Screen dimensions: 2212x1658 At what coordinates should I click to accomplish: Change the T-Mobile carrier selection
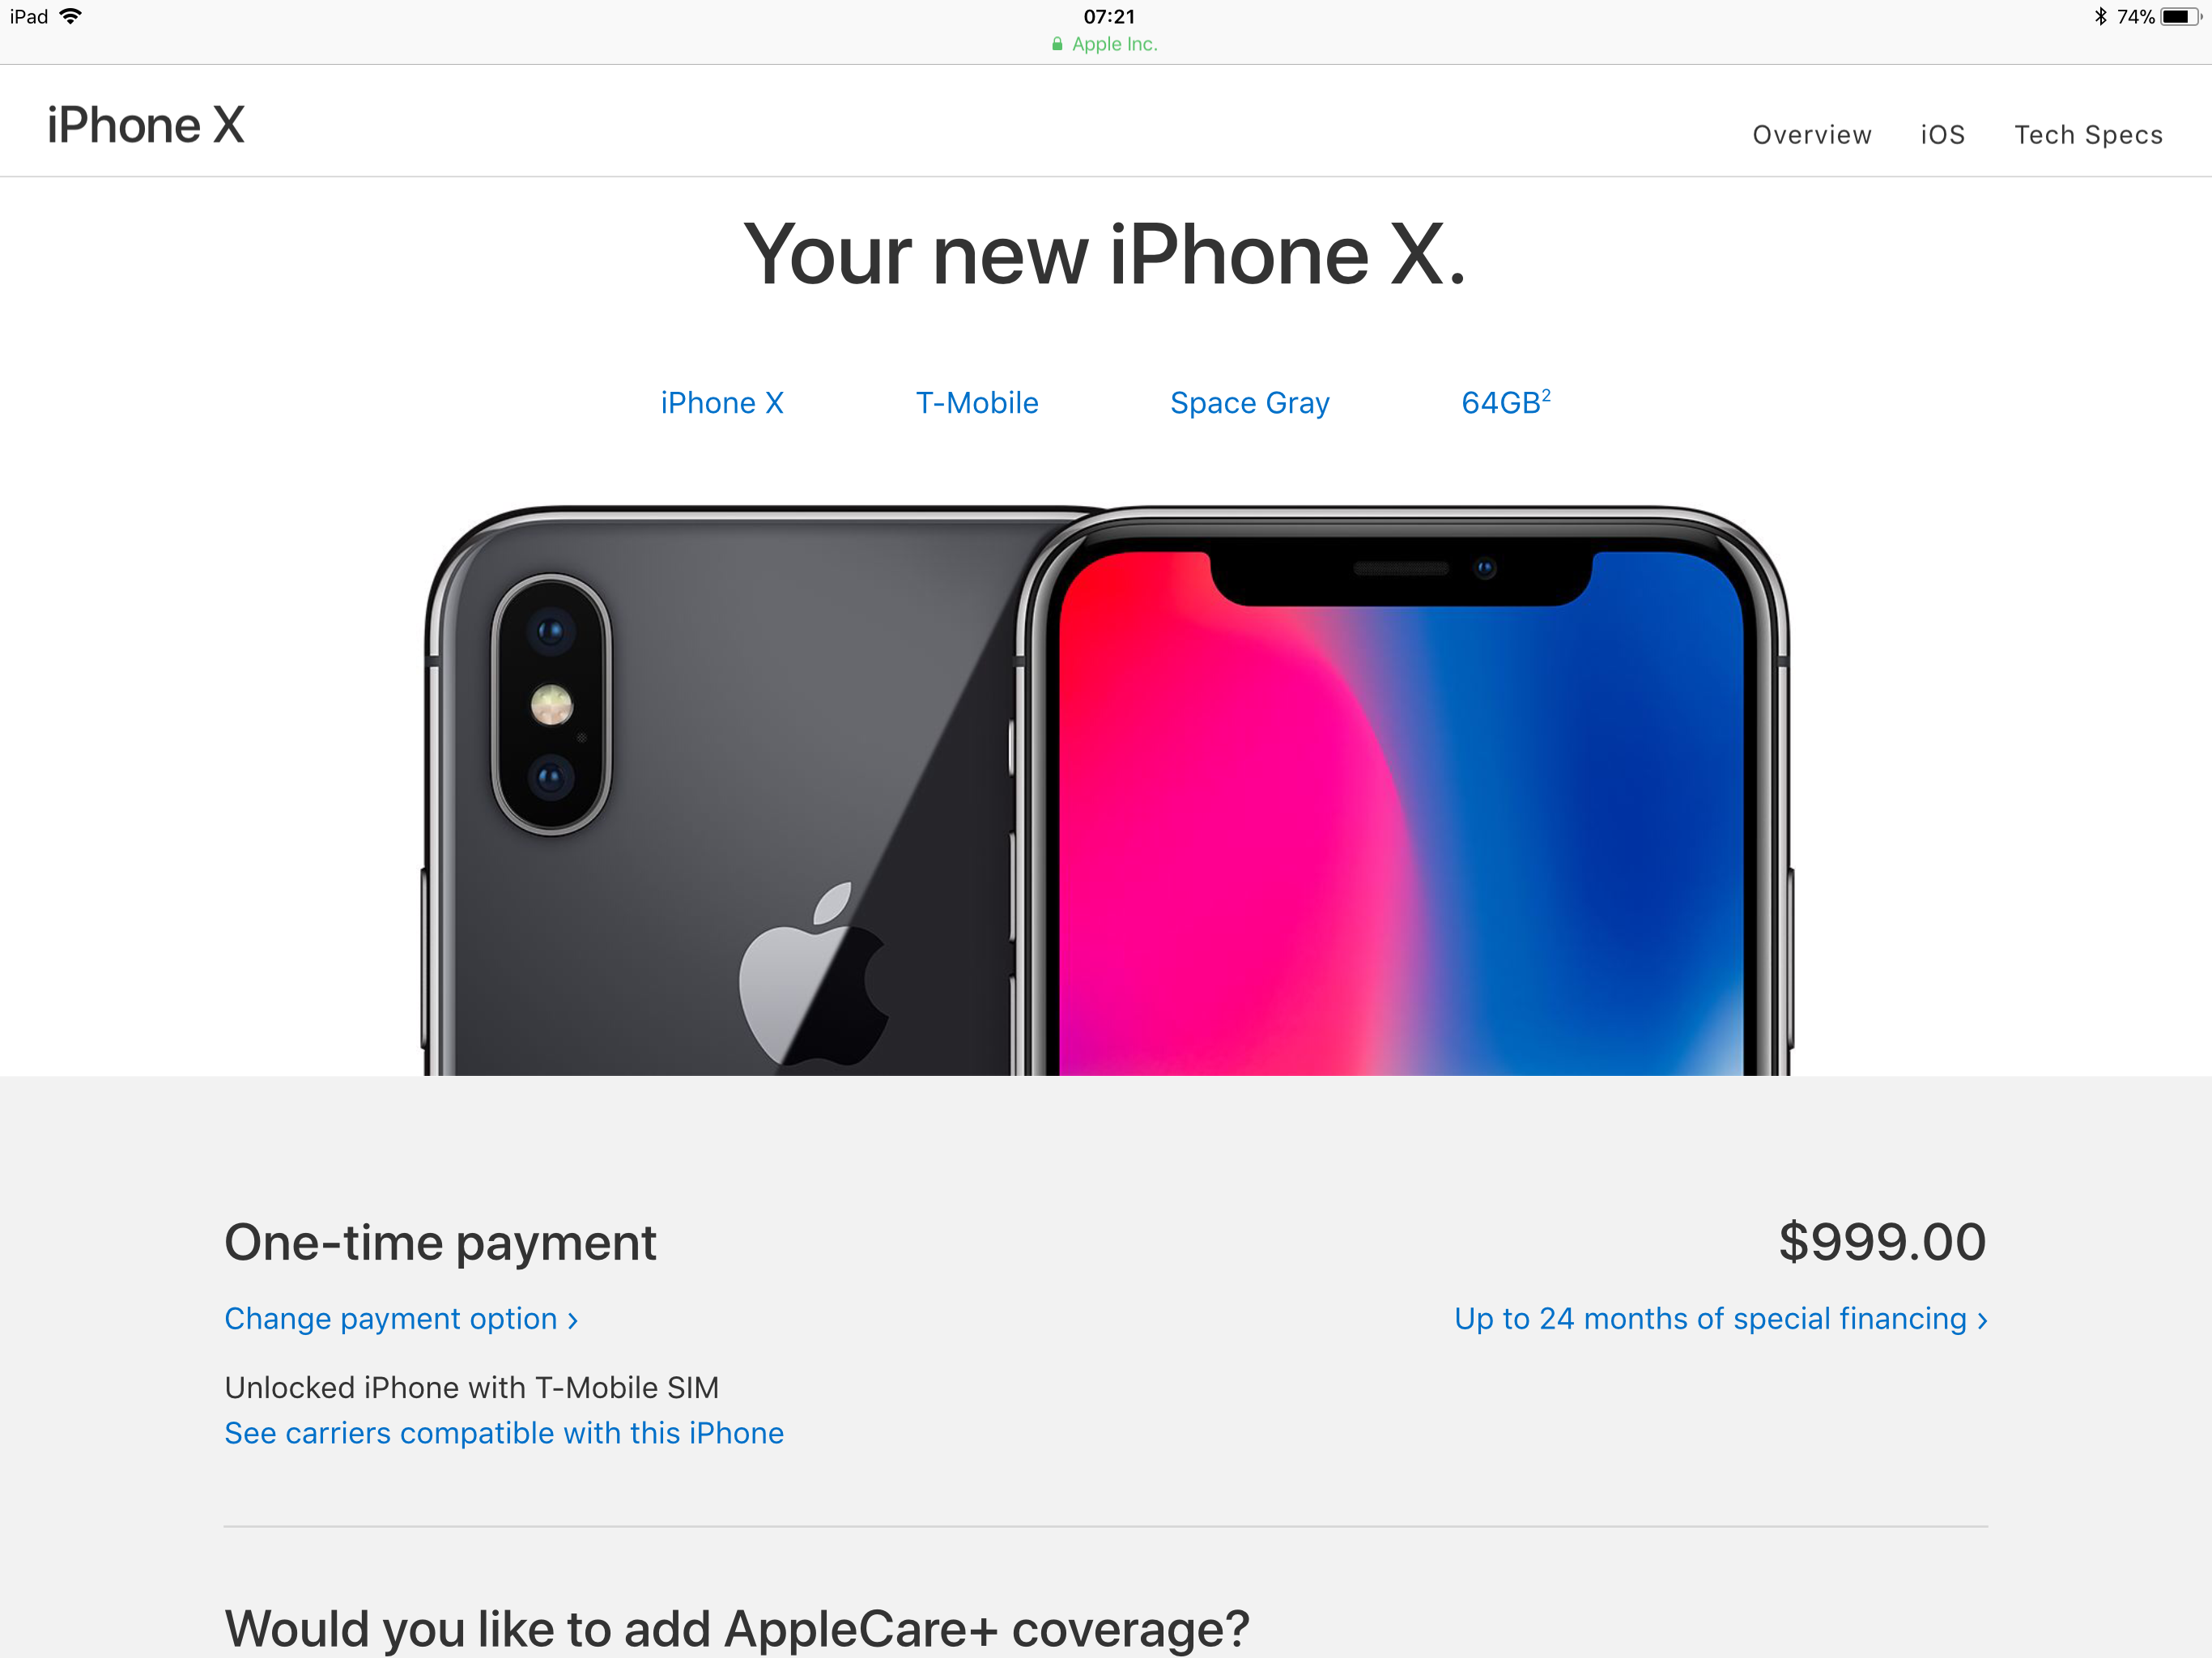click(x=977, y=403)
